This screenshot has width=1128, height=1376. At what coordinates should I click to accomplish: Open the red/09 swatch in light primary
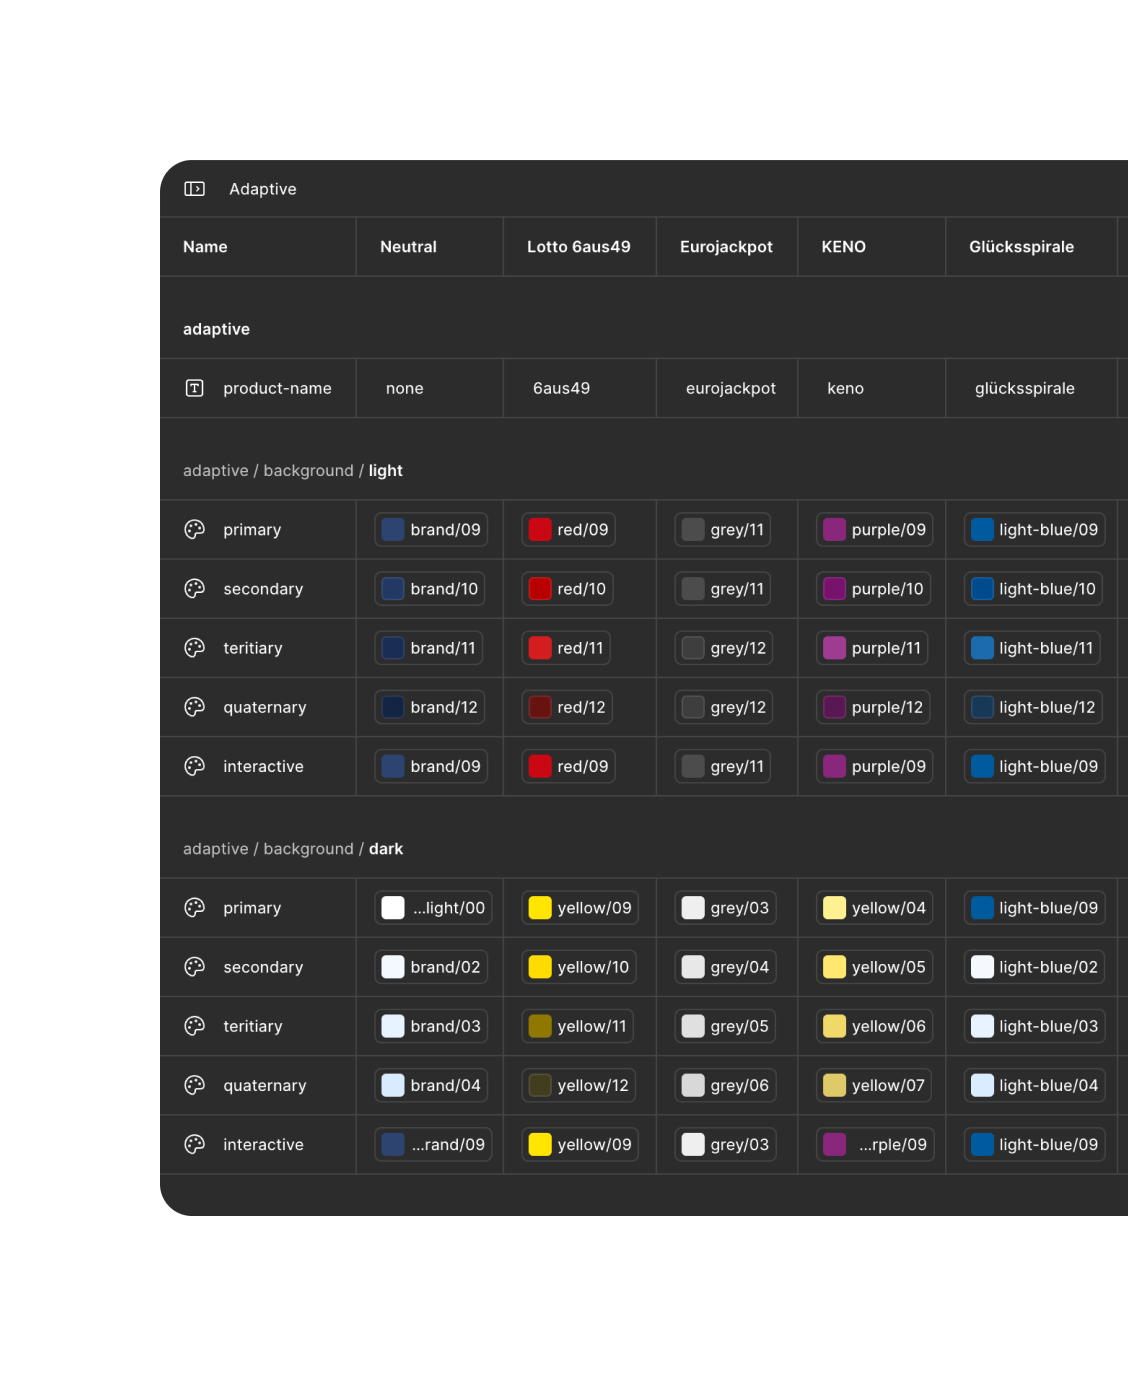tap(568, 529)
